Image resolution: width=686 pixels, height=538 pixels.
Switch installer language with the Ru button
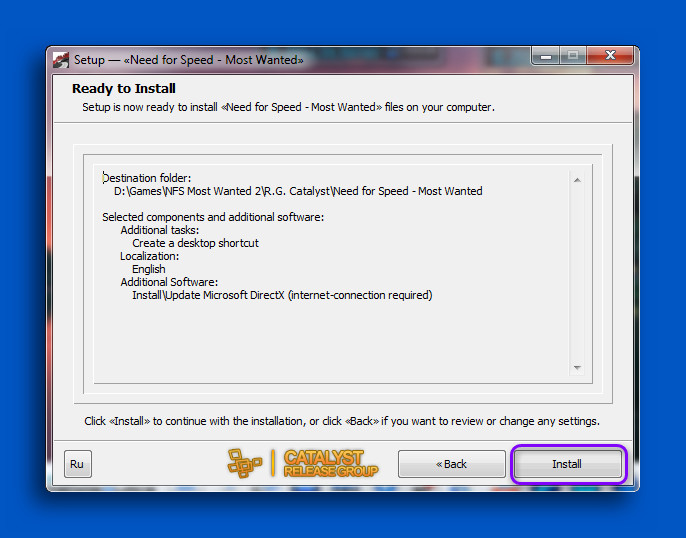tap(77, 464)
